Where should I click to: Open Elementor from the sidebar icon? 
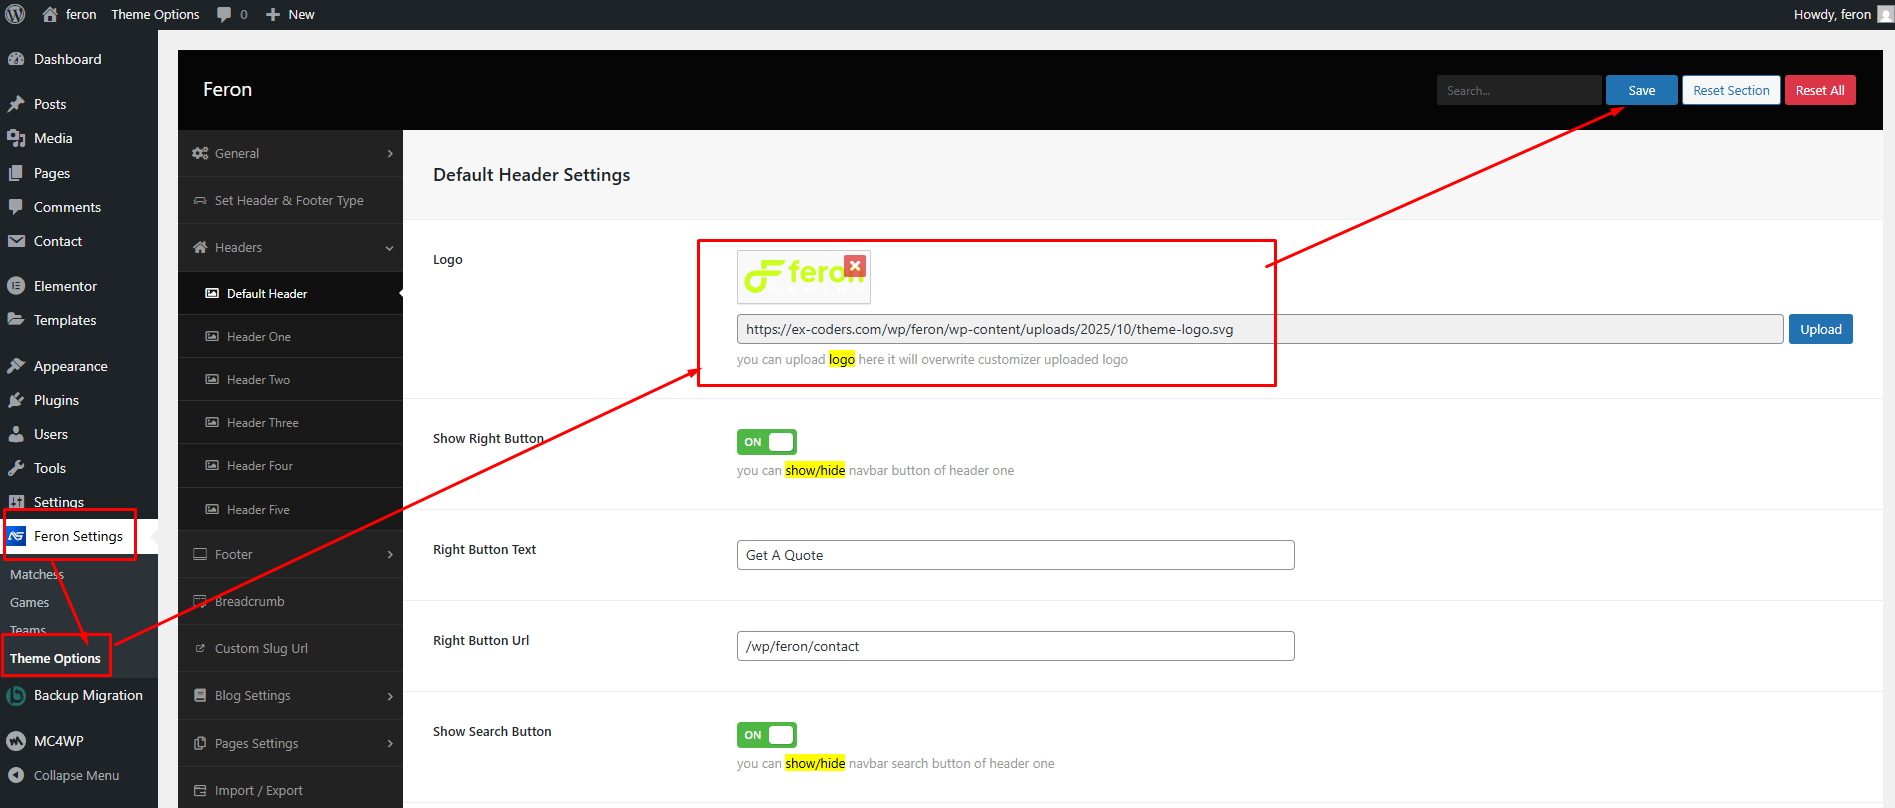[x=16, y=286]
